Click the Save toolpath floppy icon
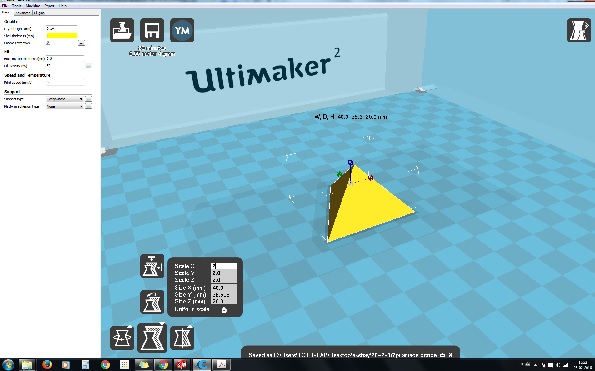This screenshot has width=595, height=371. click(152, 30)
